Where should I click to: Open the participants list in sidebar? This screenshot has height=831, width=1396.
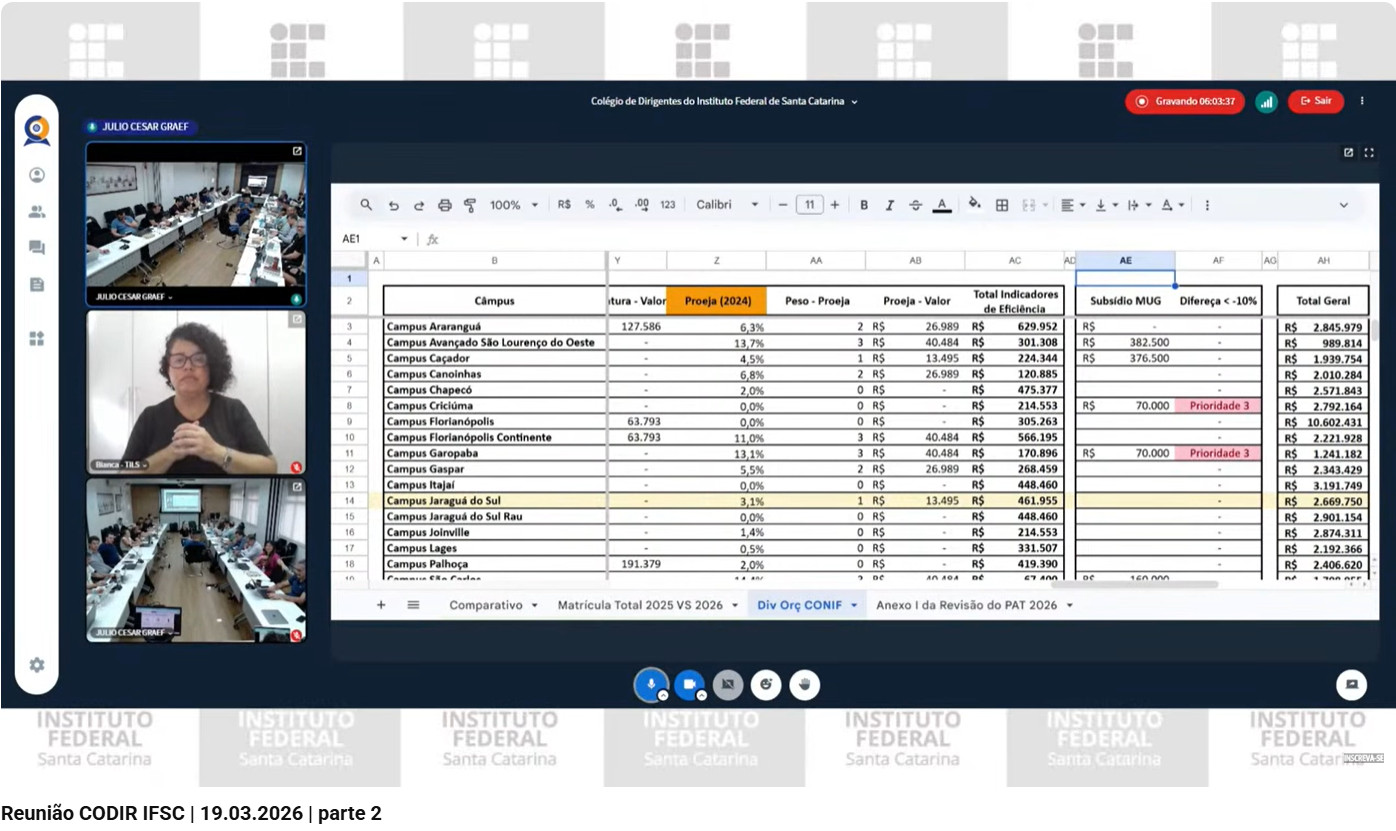[x=37, y=212]
